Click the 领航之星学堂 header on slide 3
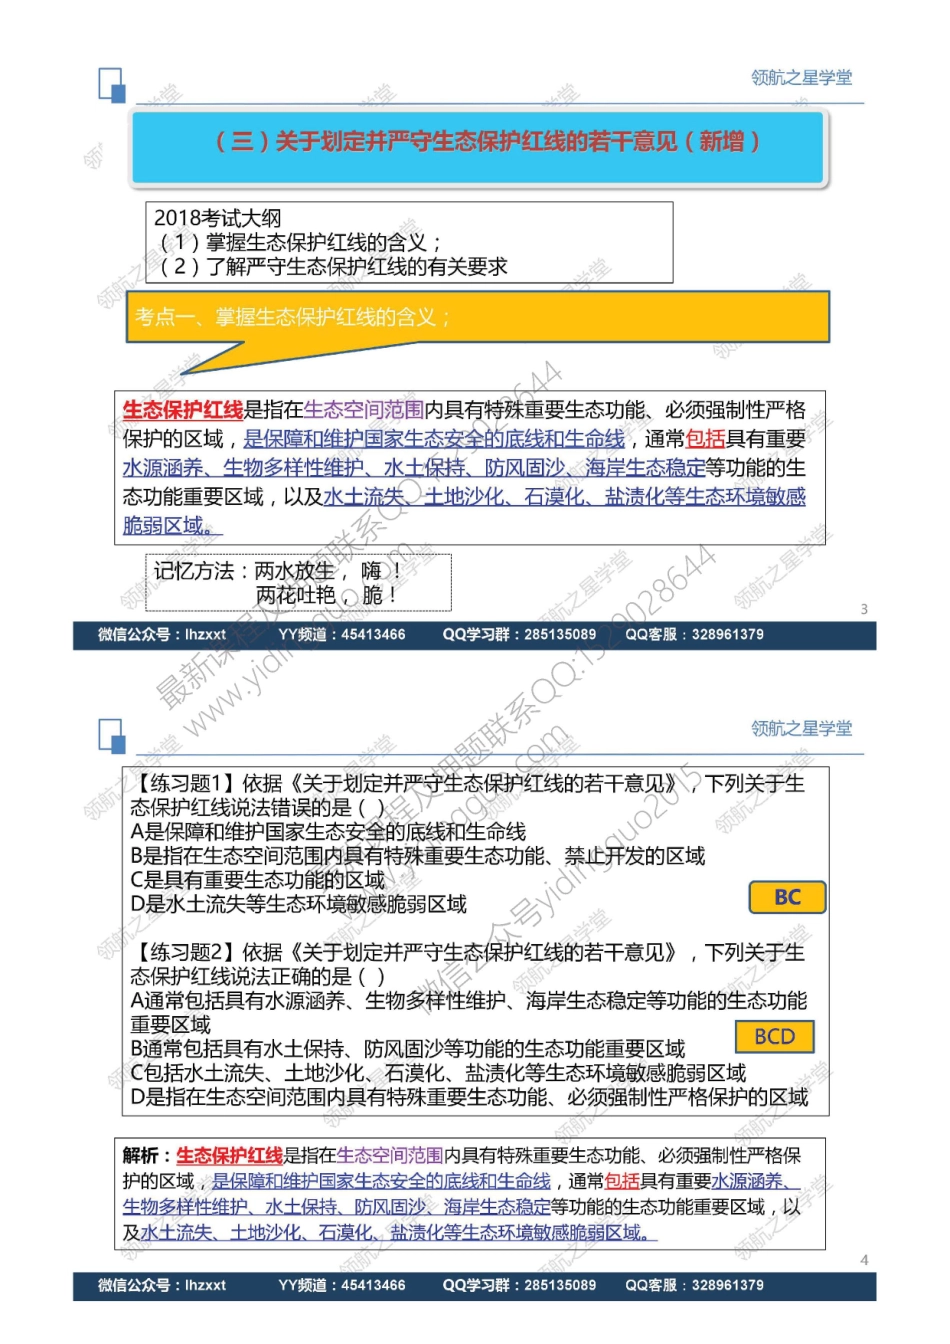This screenshot has width=950, height=1344. click(x=802, y=77)
